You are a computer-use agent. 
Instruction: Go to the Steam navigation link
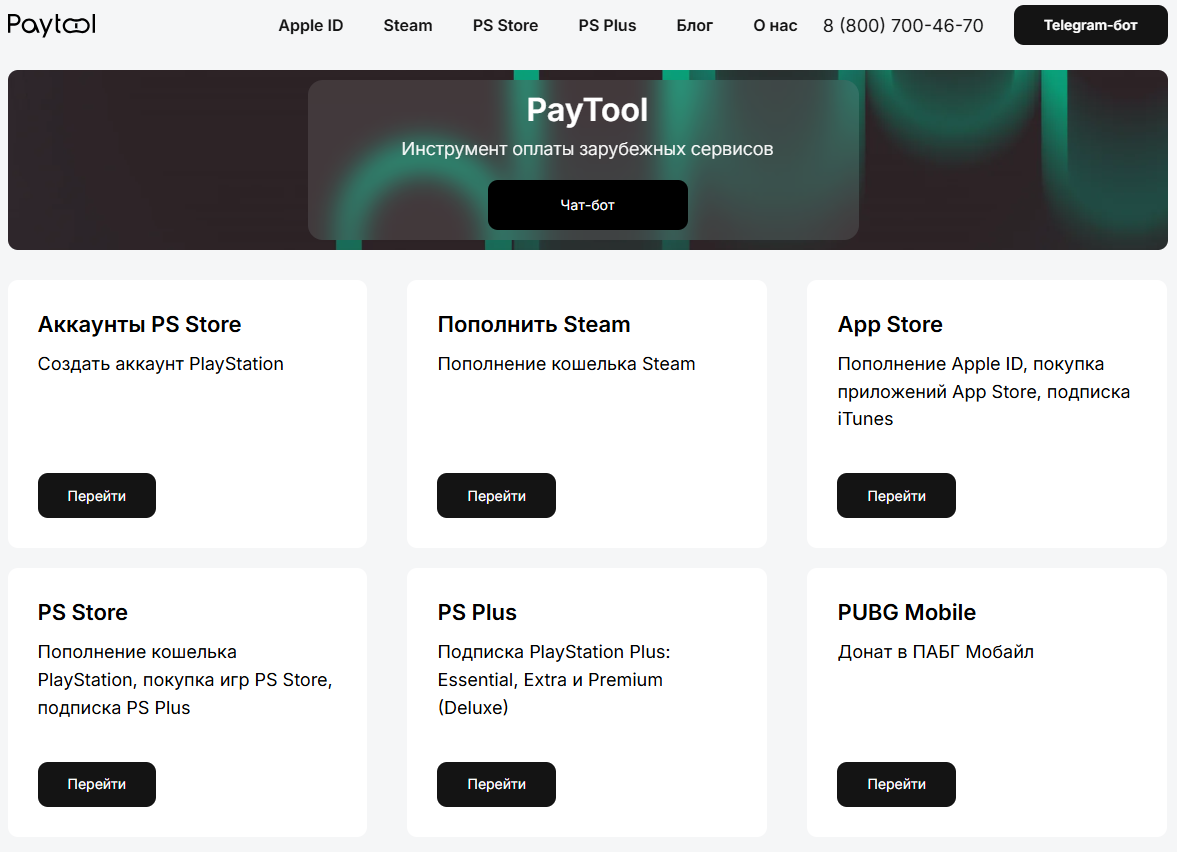pos(408,26)
